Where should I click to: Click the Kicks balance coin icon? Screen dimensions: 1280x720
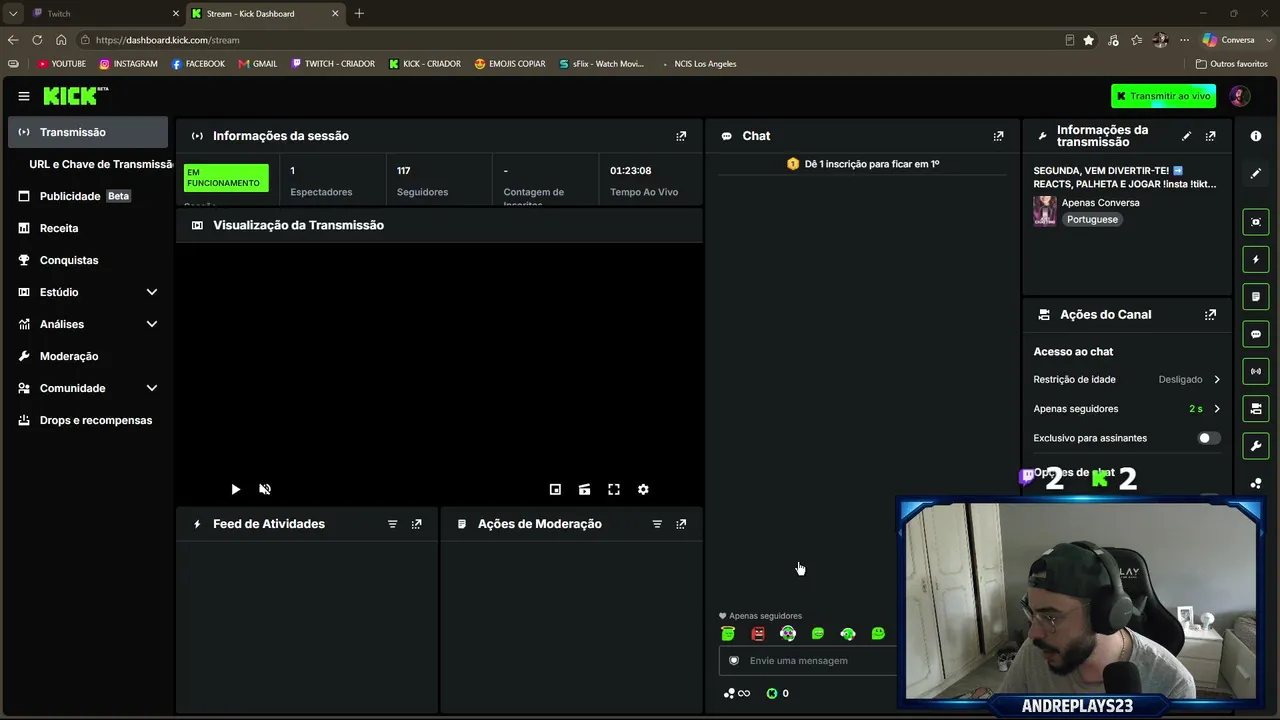click(x=772, y=693)
